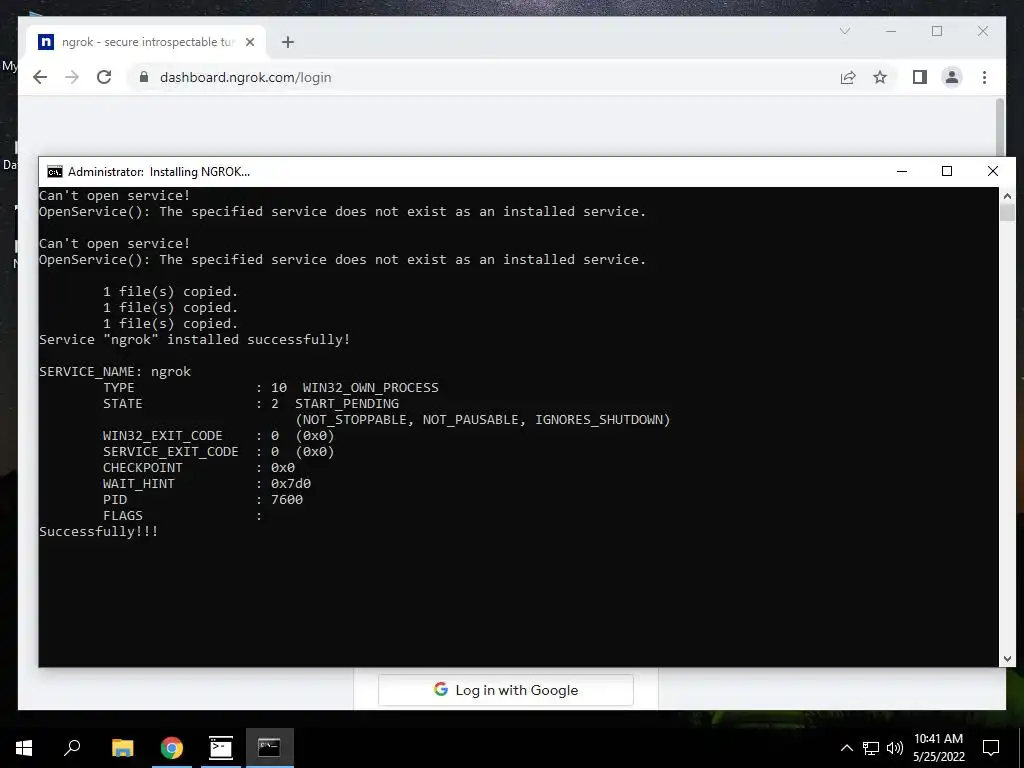Open notification action center
Screen dimensions: 1024x768
point(991,748)
